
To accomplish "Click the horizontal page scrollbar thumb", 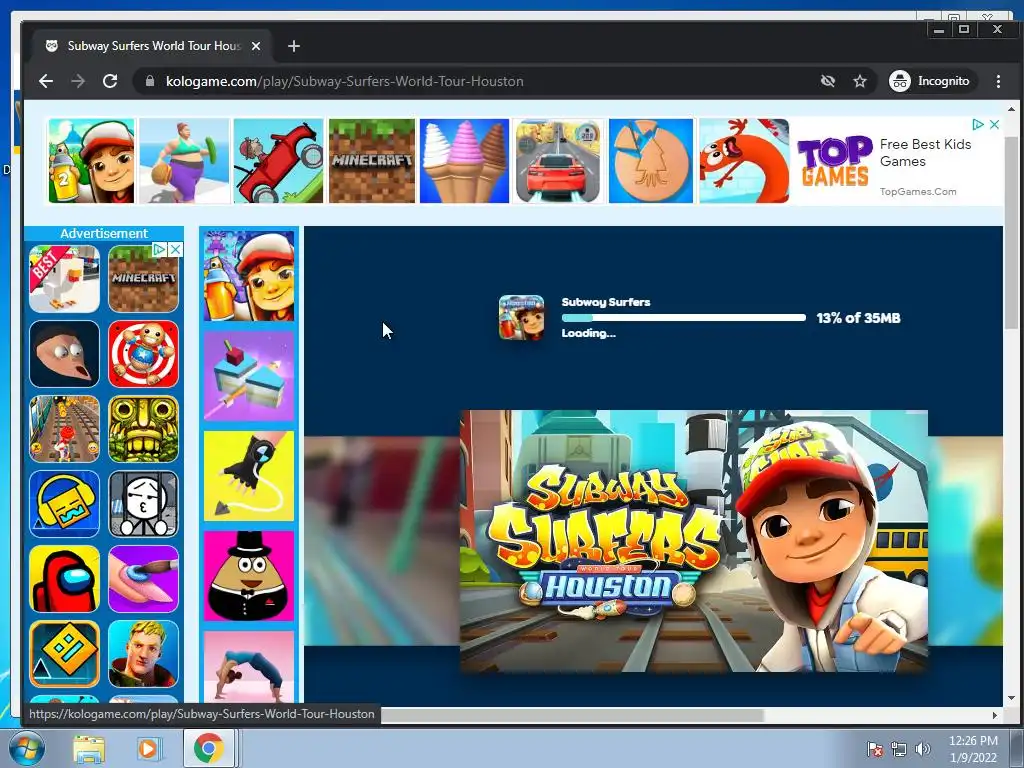I will [x=572, y=715].
